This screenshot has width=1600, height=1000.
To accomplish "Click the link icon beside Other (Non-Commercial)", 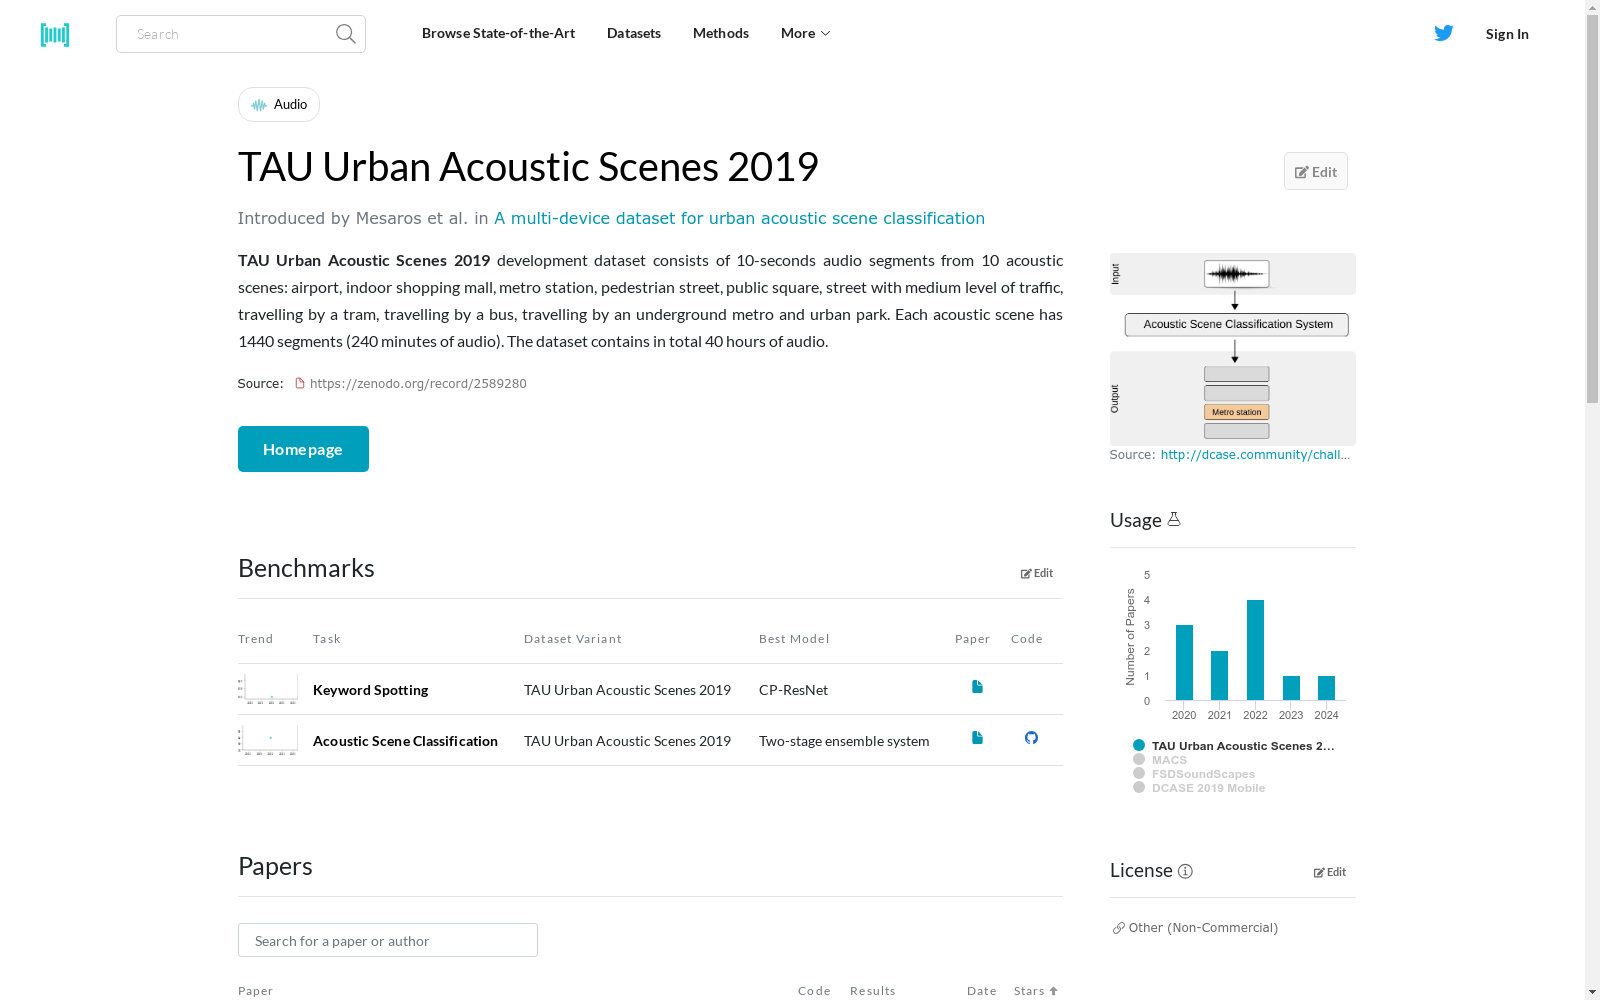I will click(x=1117, y=927).
